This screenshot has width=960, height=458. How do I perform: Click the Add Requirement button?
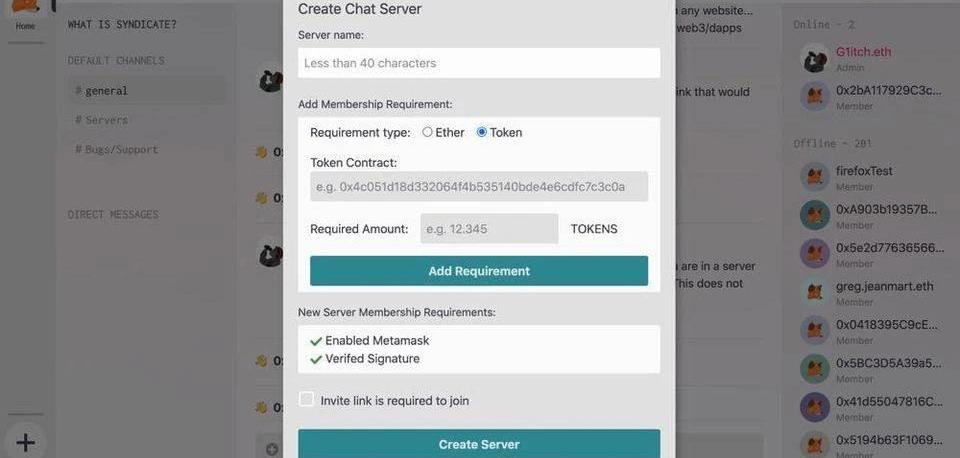tap(479, 271)
